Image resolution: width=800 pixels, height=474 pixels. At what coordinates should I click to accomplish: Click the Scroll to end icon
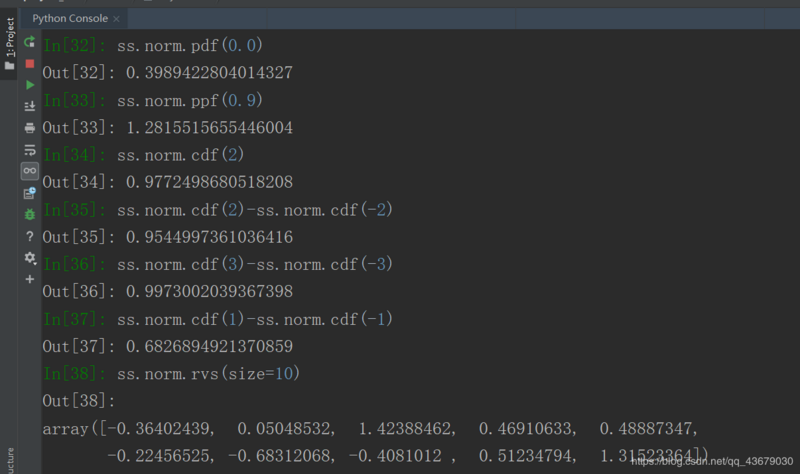[30, 106]
